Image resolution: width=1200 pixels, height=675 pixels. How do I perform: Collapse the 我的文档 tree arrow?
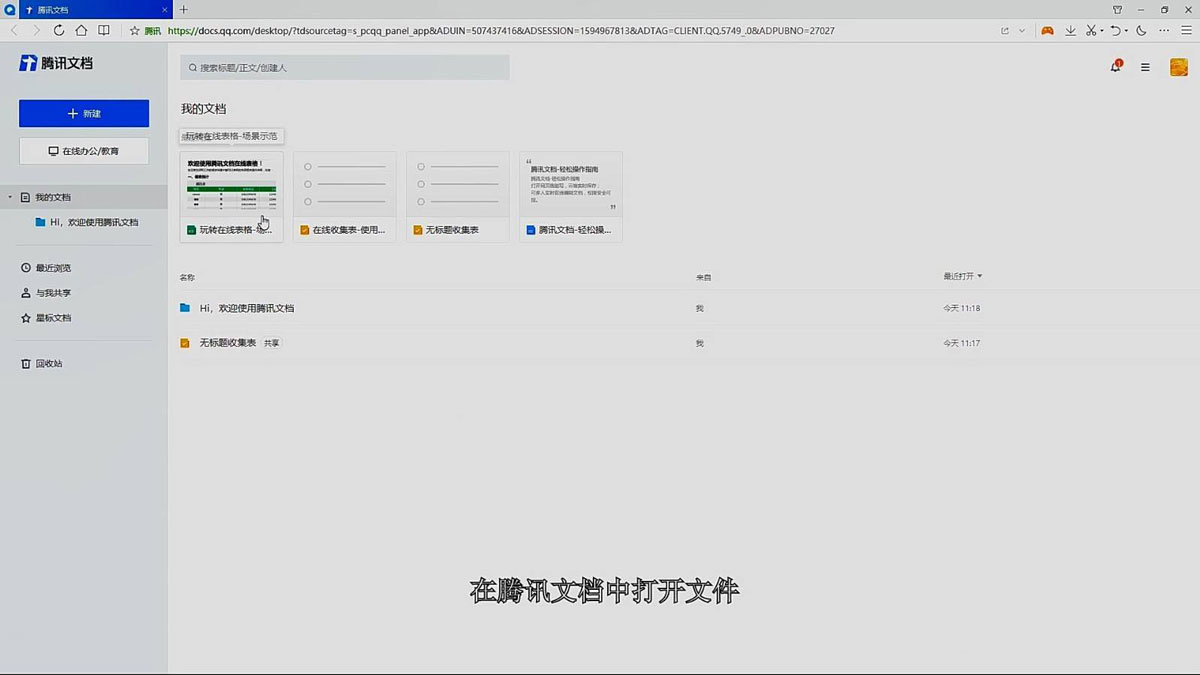point(10,197)
